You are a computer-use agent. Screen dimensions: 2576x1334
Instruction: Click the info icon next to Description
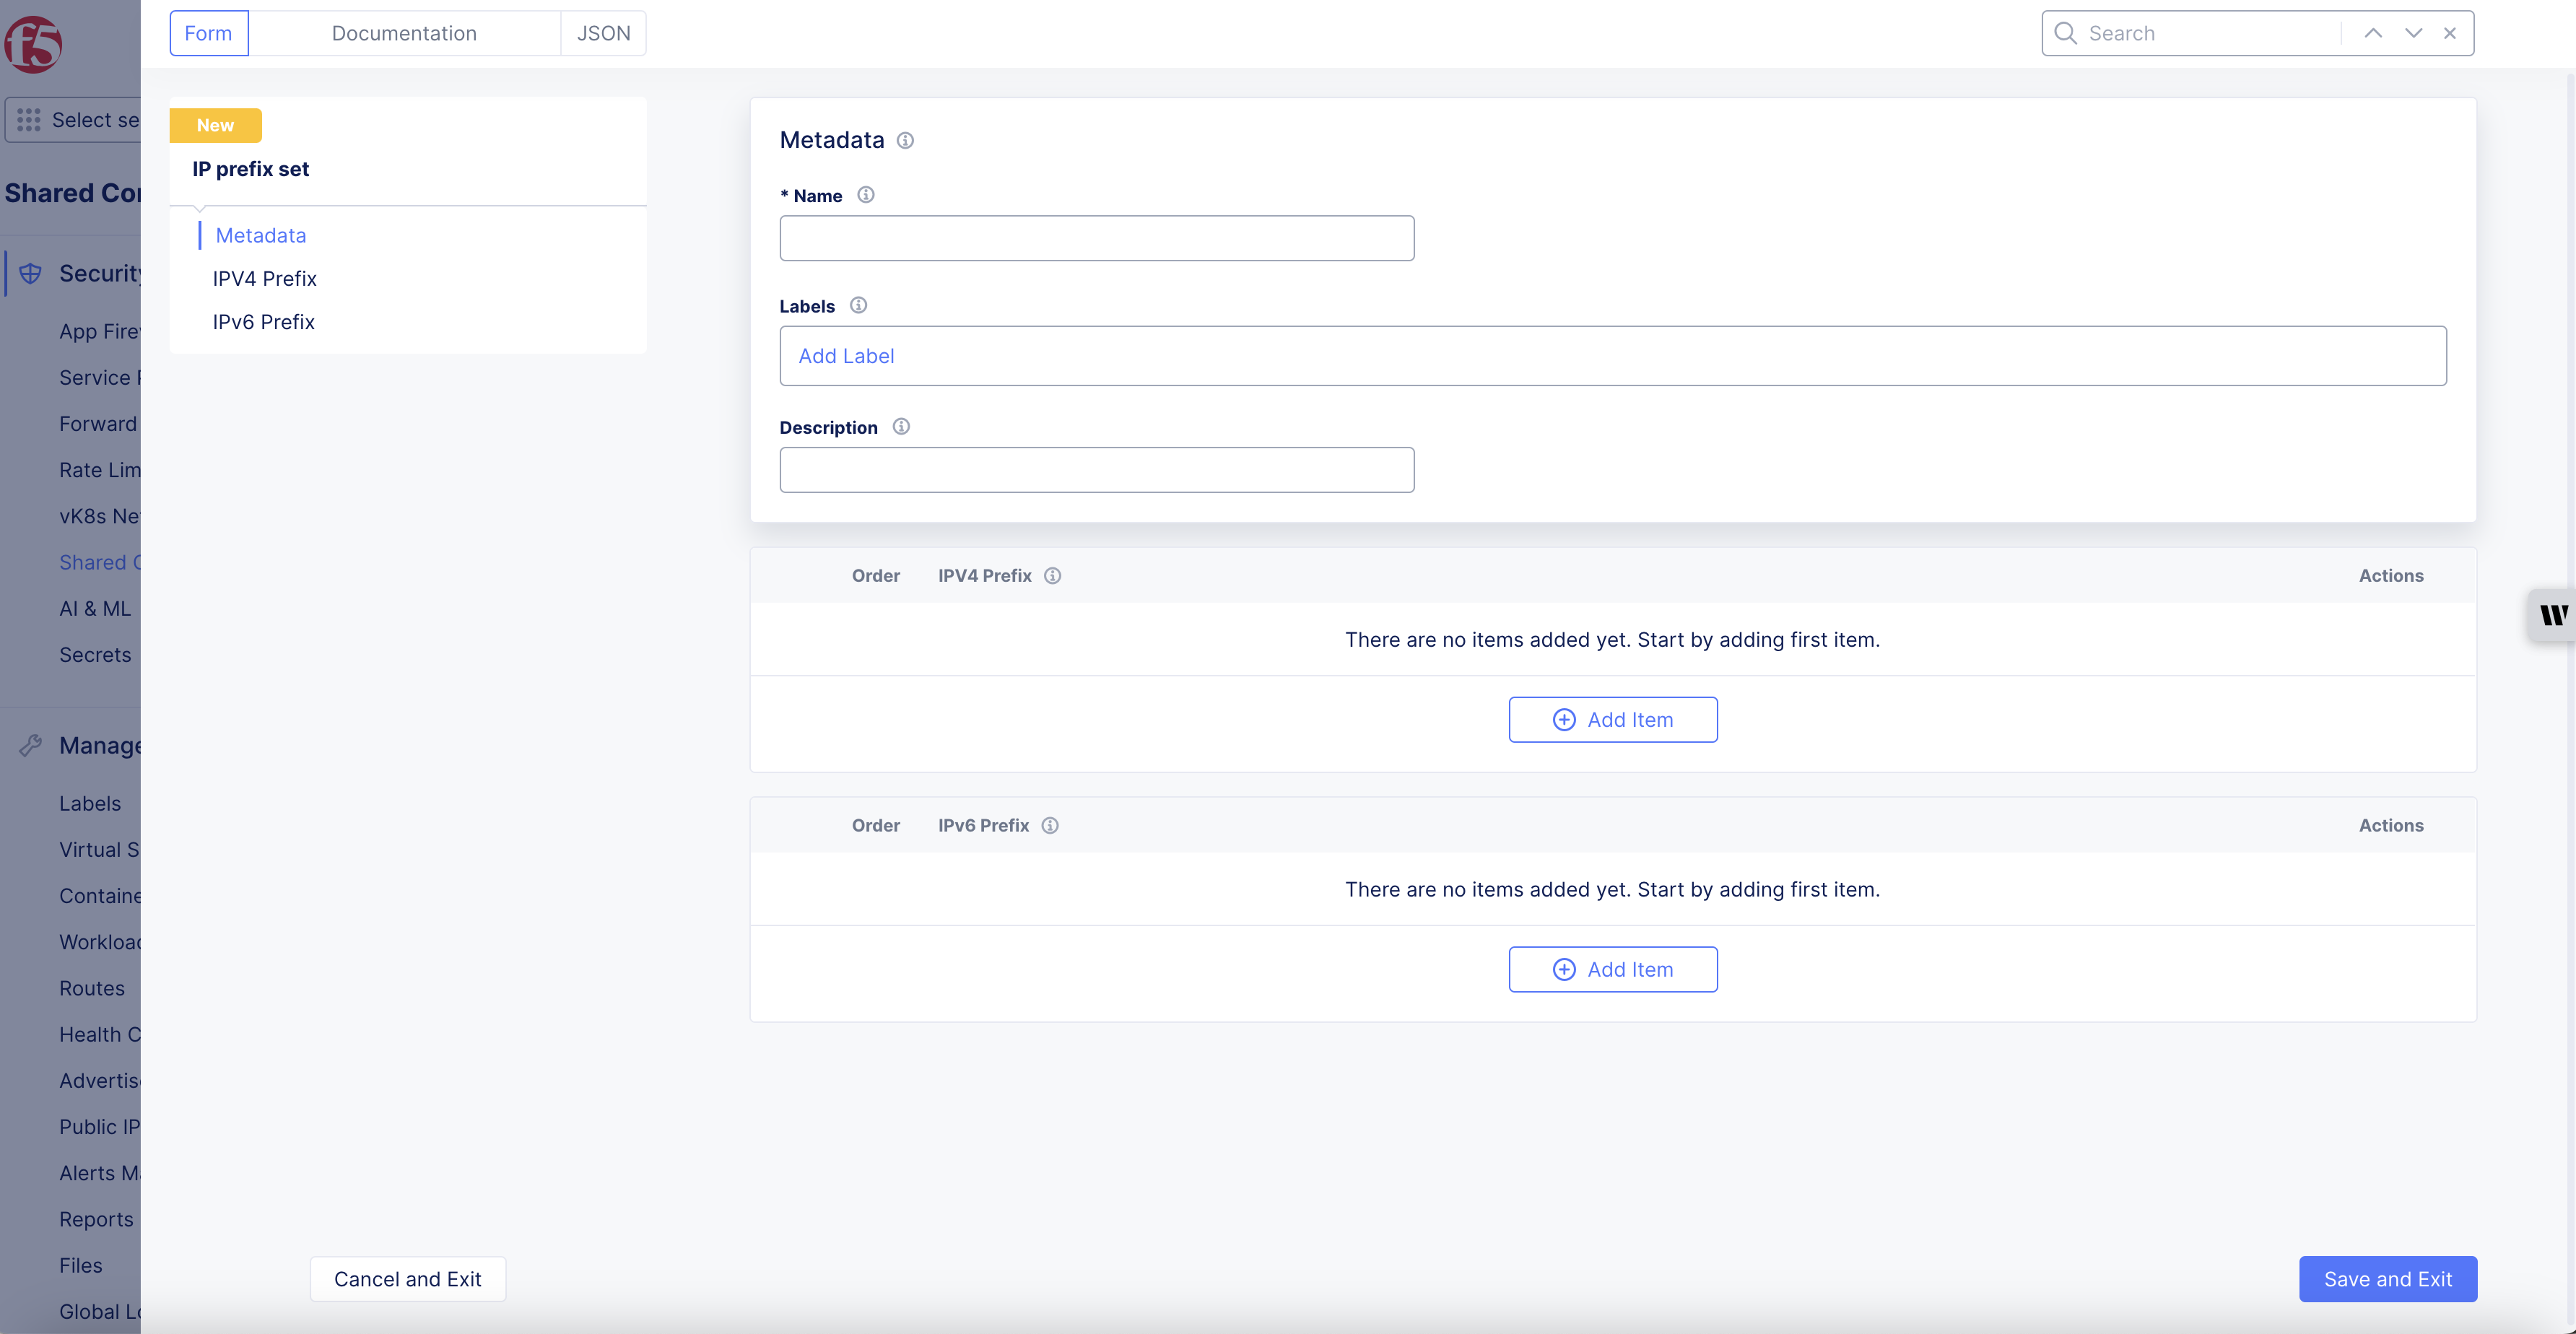pos(900,426)
